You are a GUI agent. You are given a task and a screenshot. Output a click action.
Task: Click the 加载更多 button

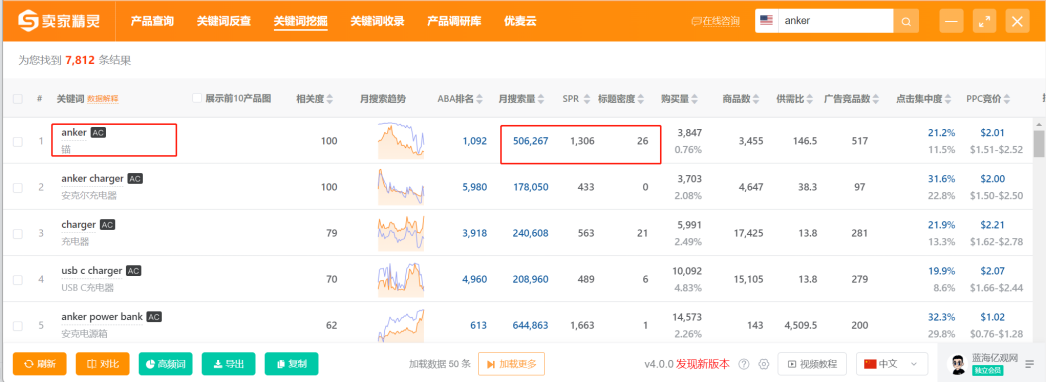coord(512,364)
